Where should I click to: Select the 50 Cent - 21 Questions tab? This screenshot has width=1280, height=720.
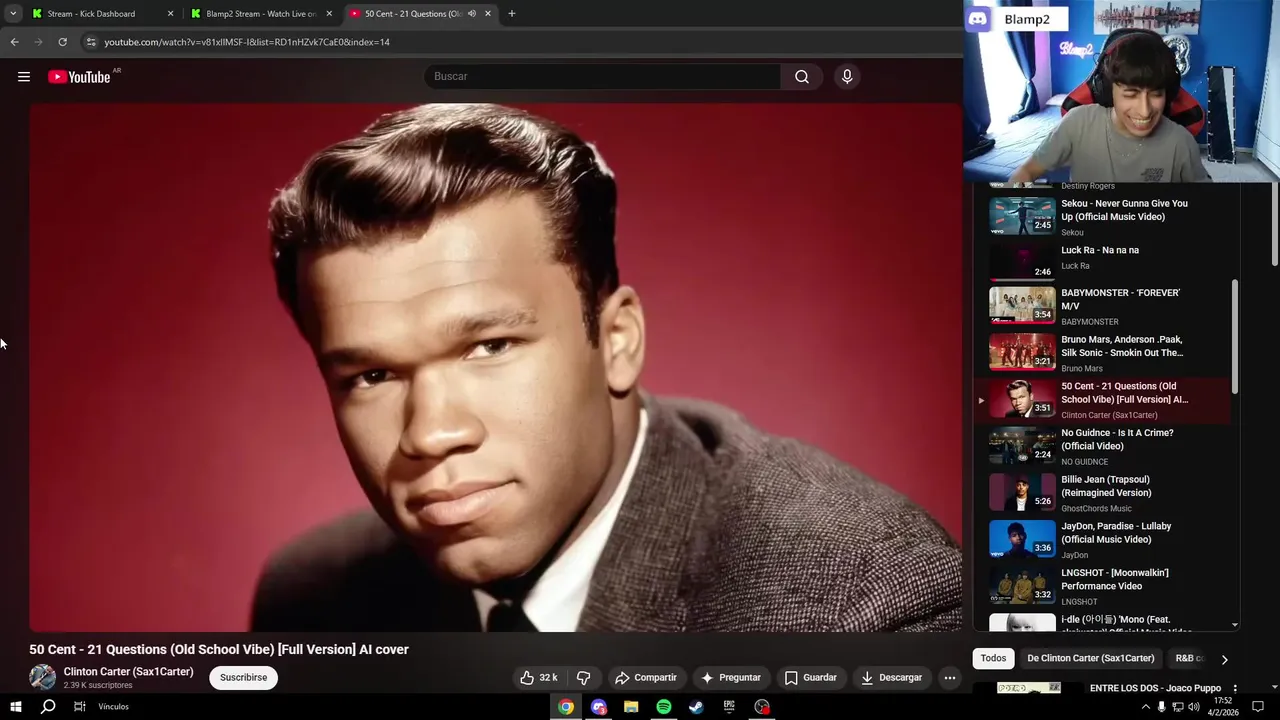(x=420, y=14)
